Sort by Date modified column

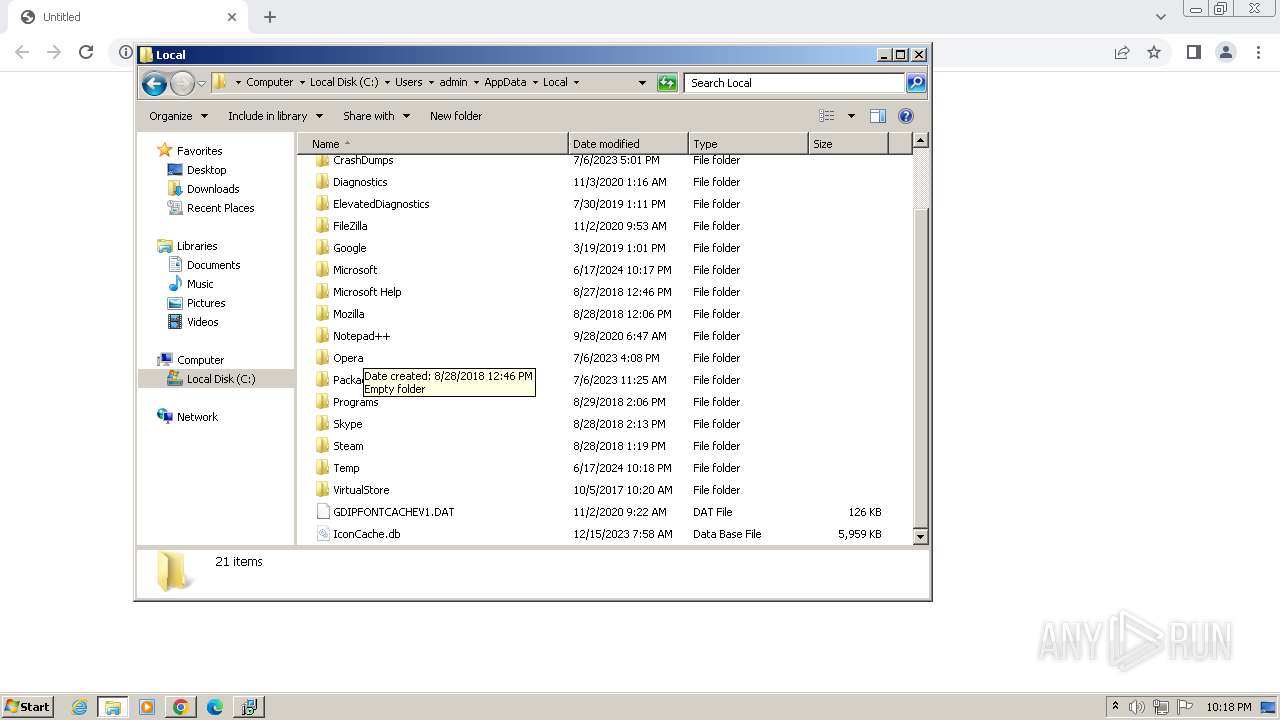click(x=628, y=144)
